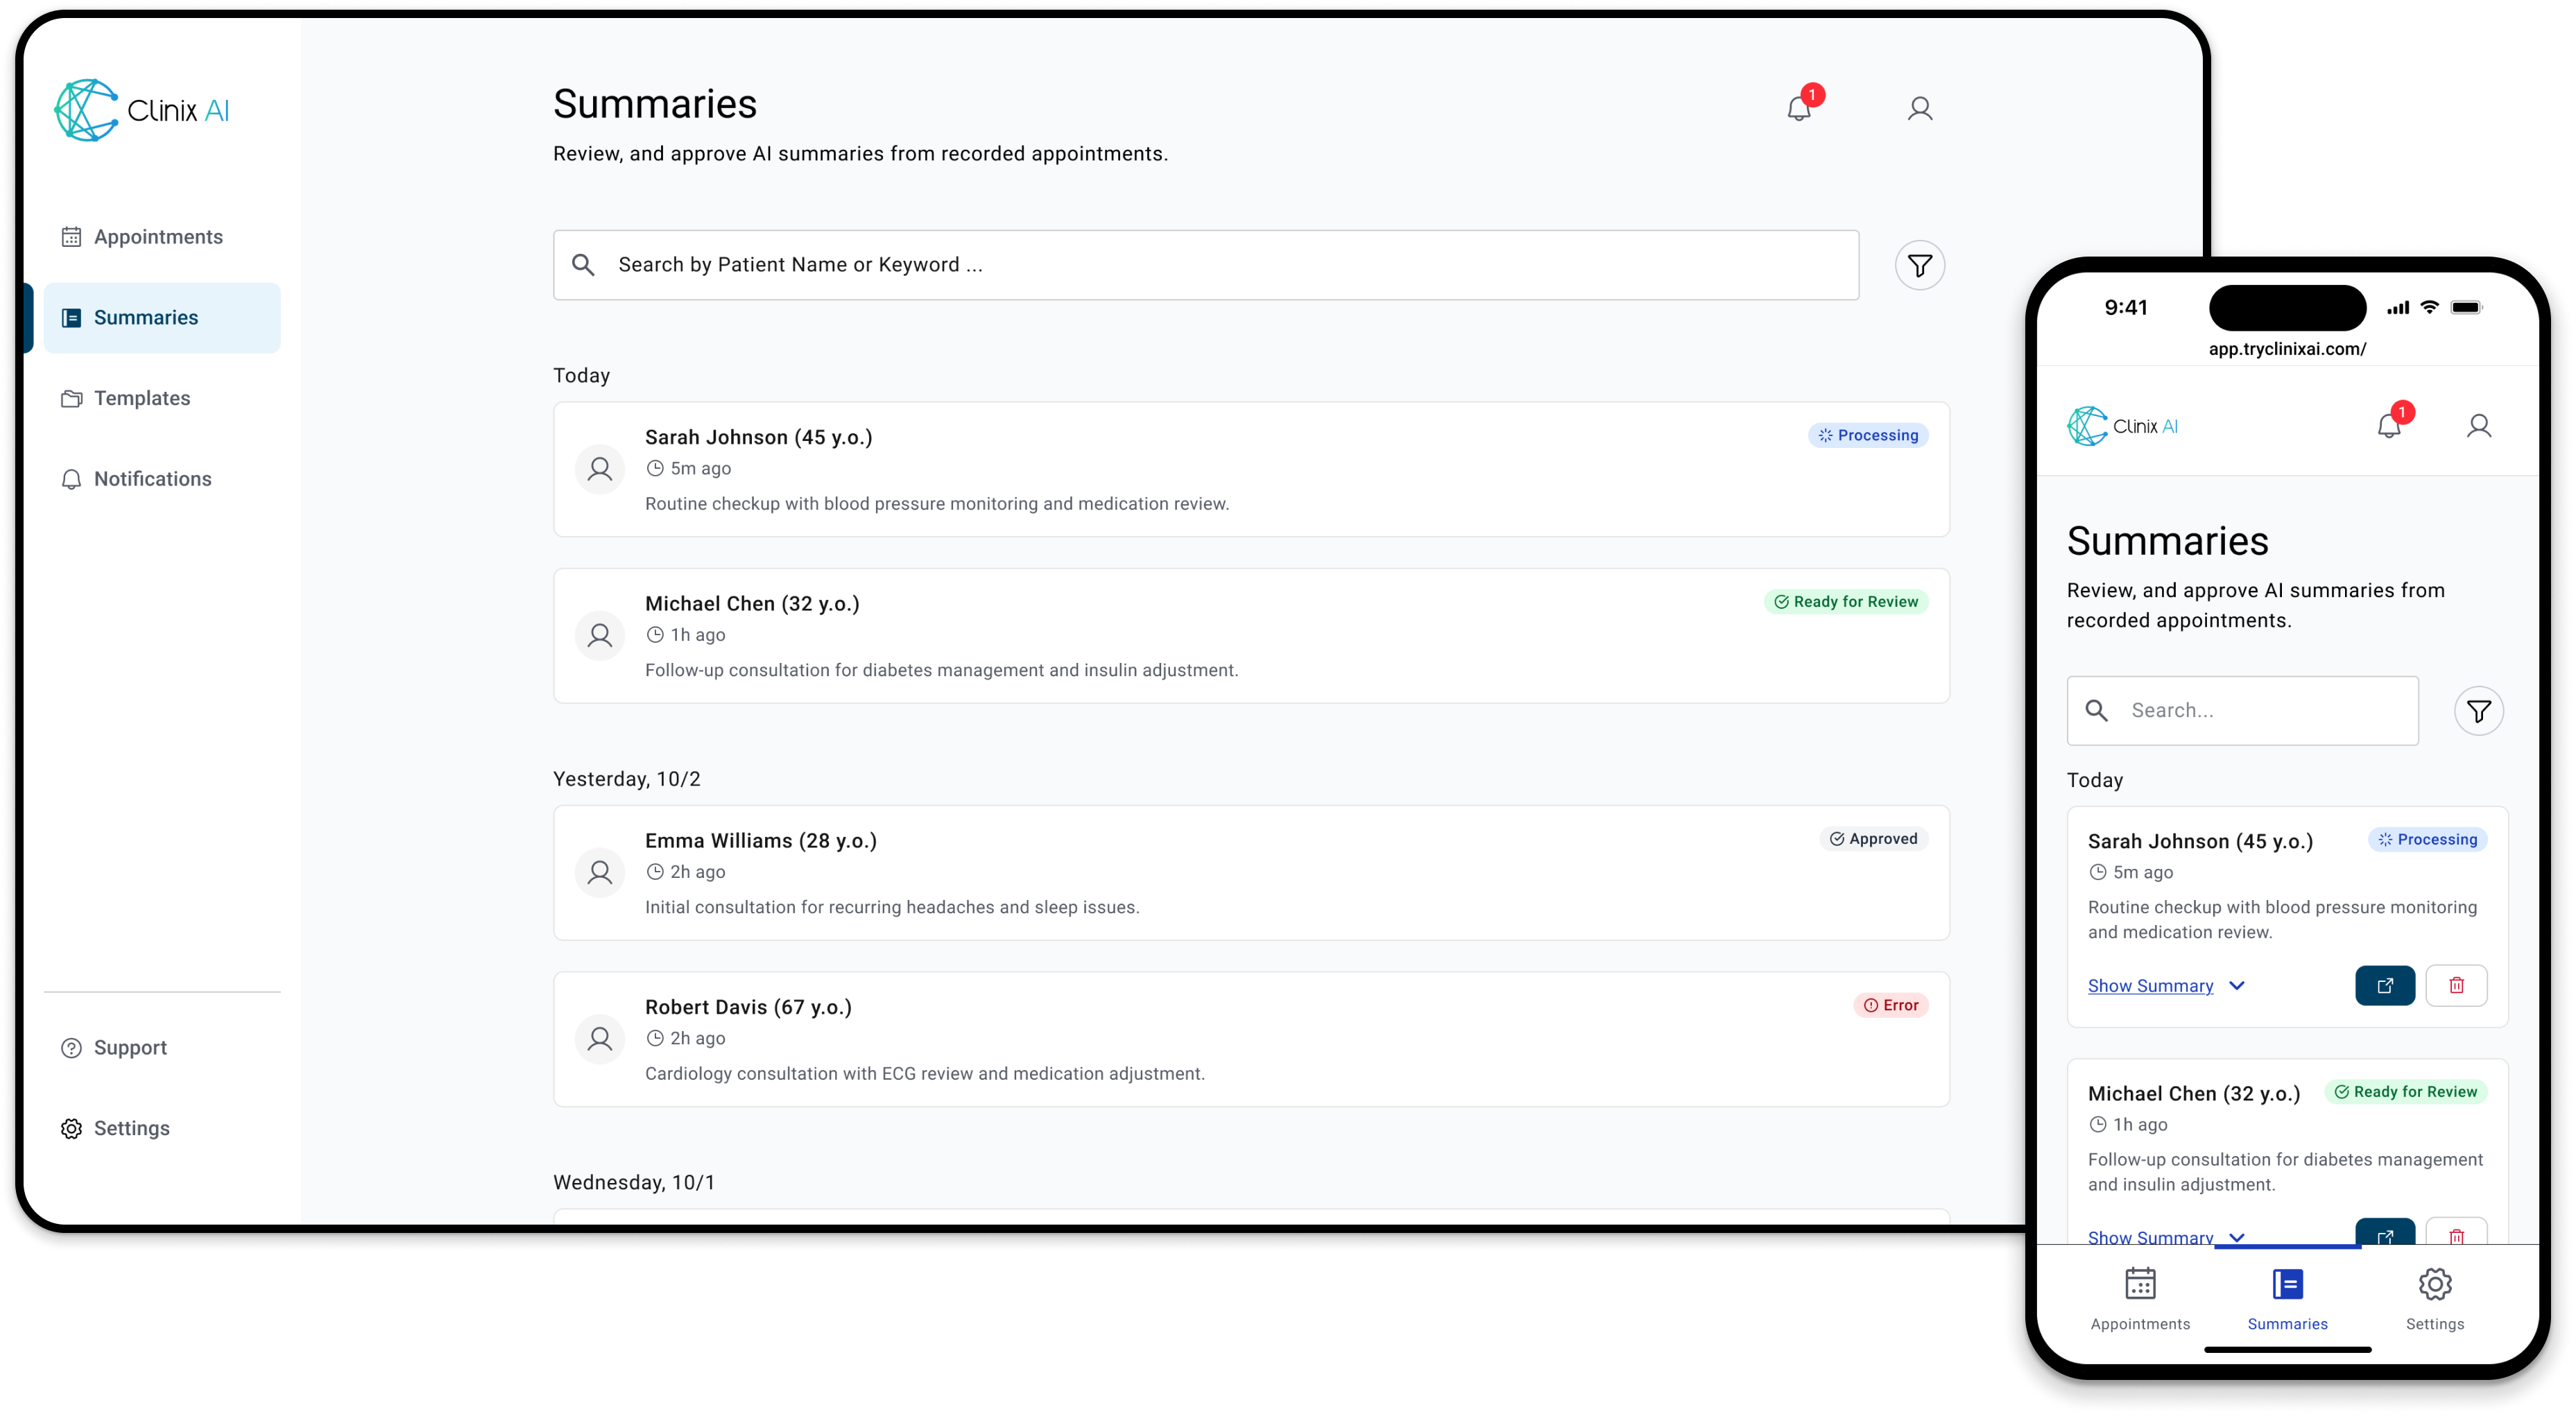Click the filter icon beside the search bar
The height and width of the screenshot is (1416, 2576).
pos(1919,265)
